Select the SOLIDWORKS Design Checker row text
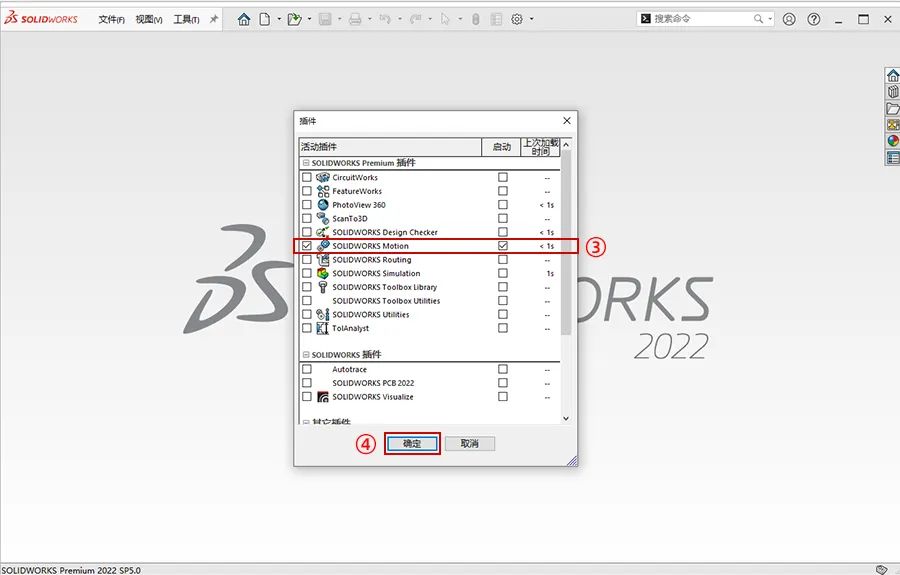 [x=385, y=232]
